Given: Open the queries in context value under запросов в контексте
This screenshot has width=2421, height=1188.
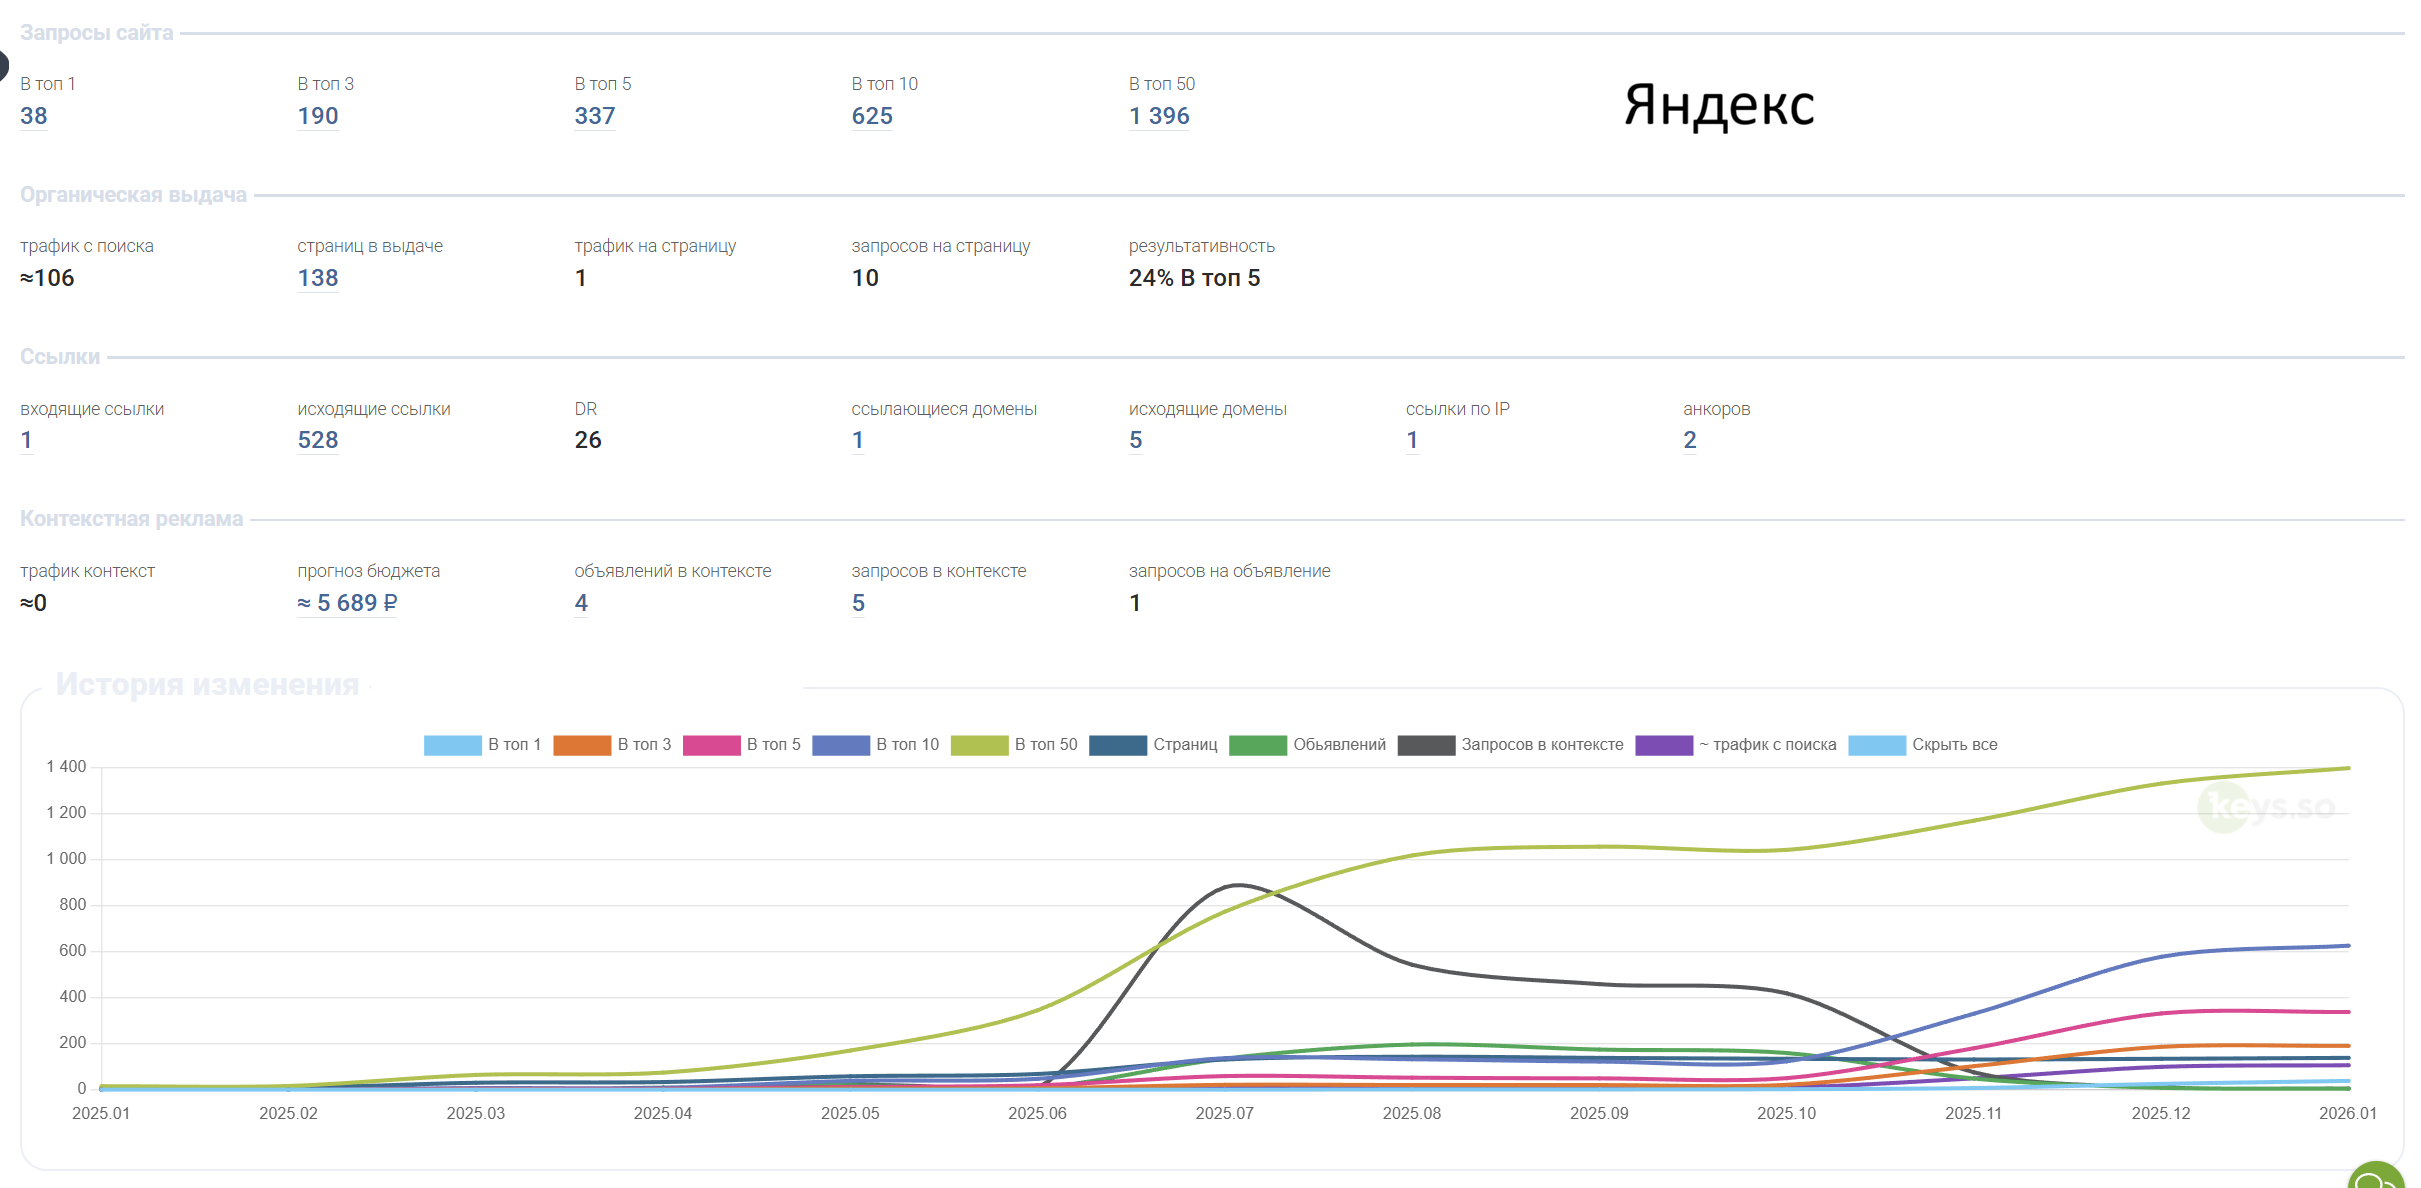Looking at the screenshot, I should coord(858,603).
